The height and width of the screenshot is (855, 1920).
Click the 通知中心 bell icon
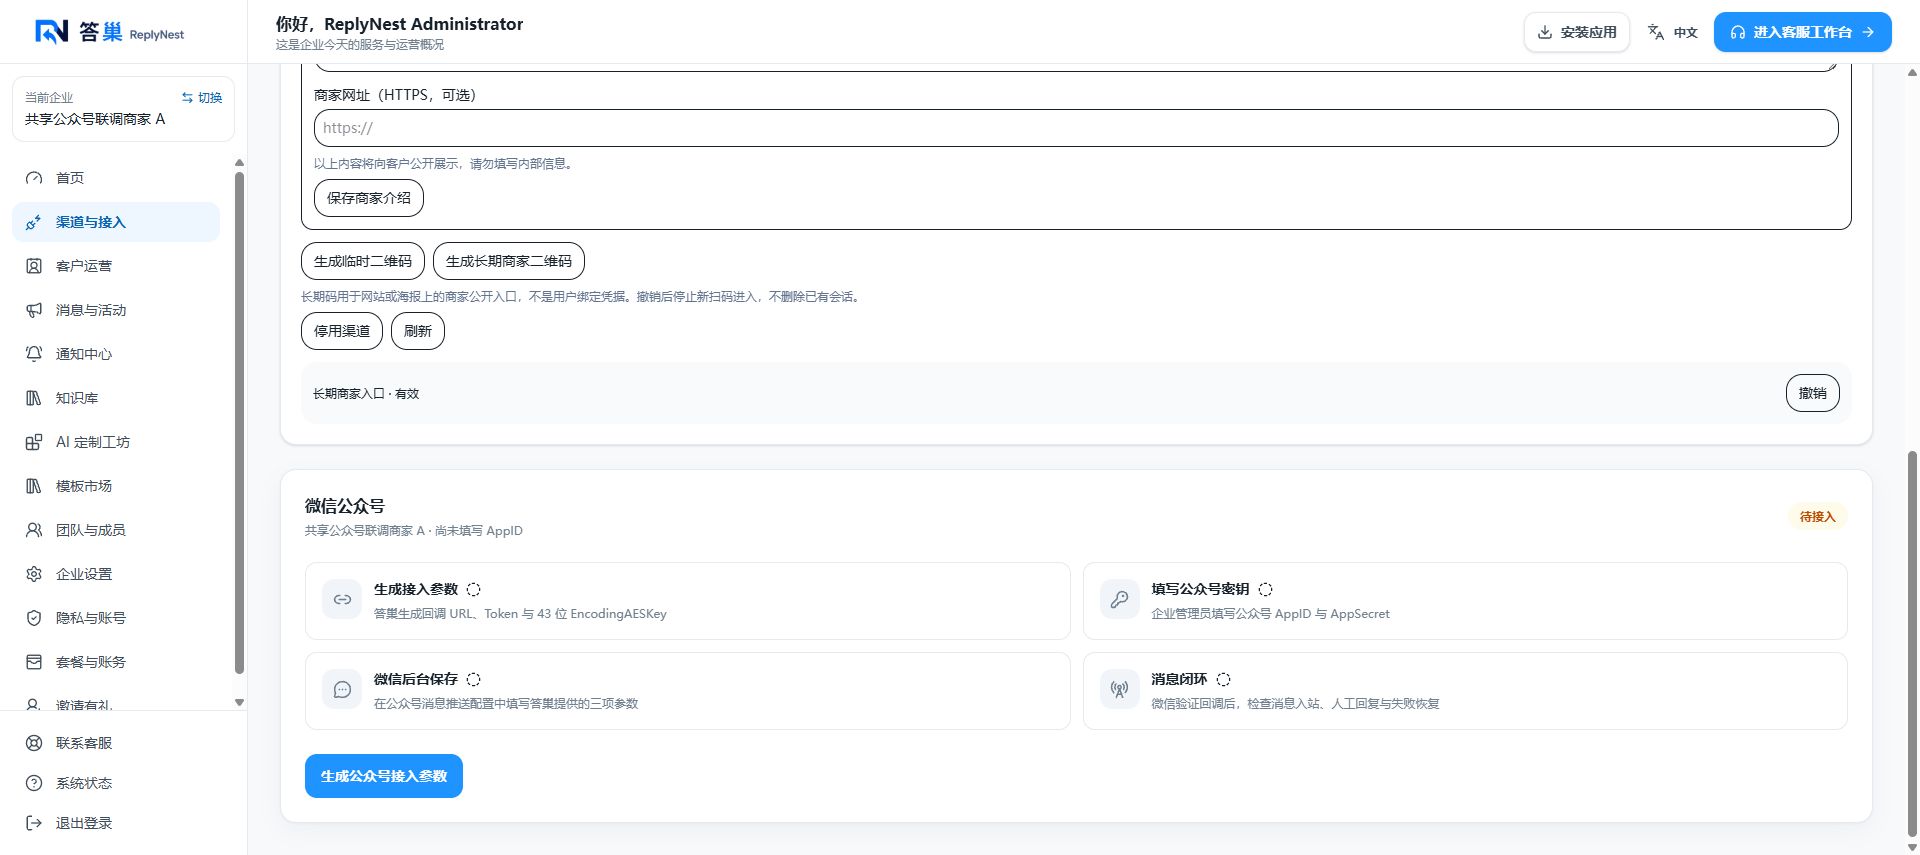(34, 354)
